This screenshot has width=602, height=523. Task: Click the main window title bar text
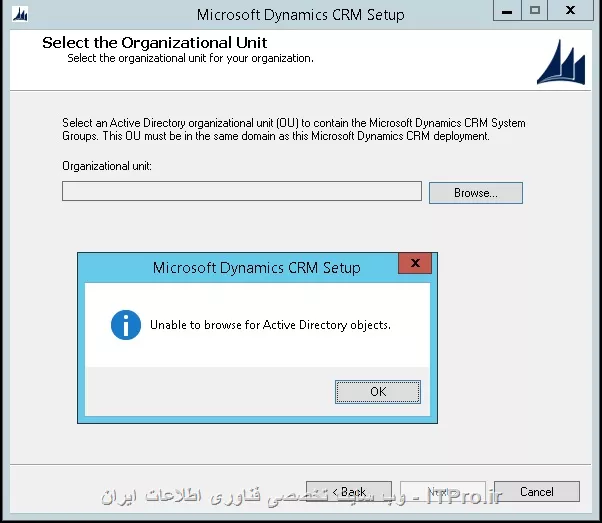(301, 15)
